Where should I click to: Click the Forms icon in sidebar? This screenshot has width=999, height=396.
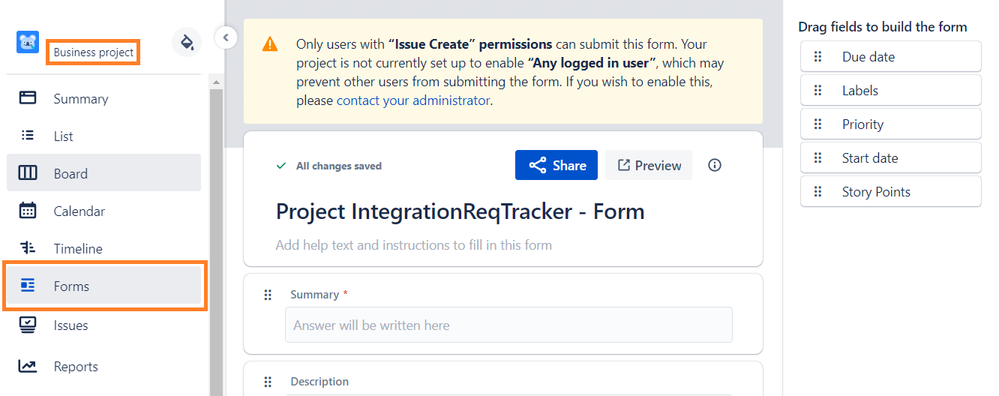pos(27,285)
